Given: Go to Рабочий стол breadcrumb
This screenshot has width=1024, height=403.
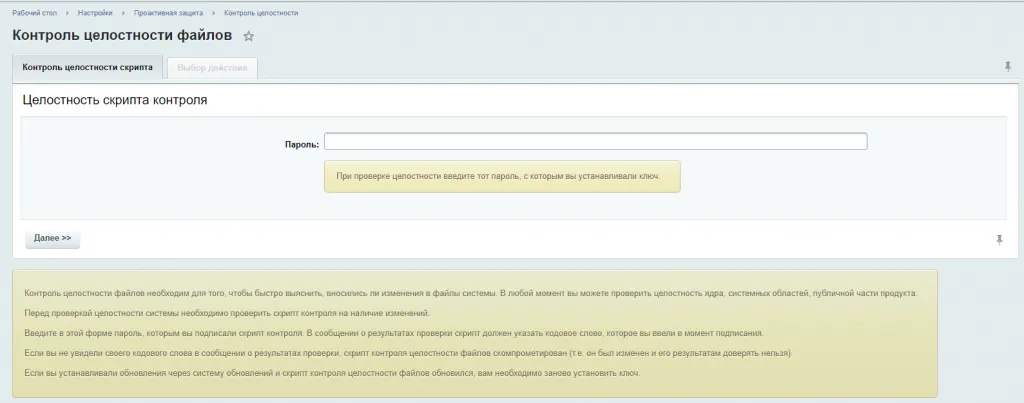Looking at the screenshot, I should tap(34, 13).
